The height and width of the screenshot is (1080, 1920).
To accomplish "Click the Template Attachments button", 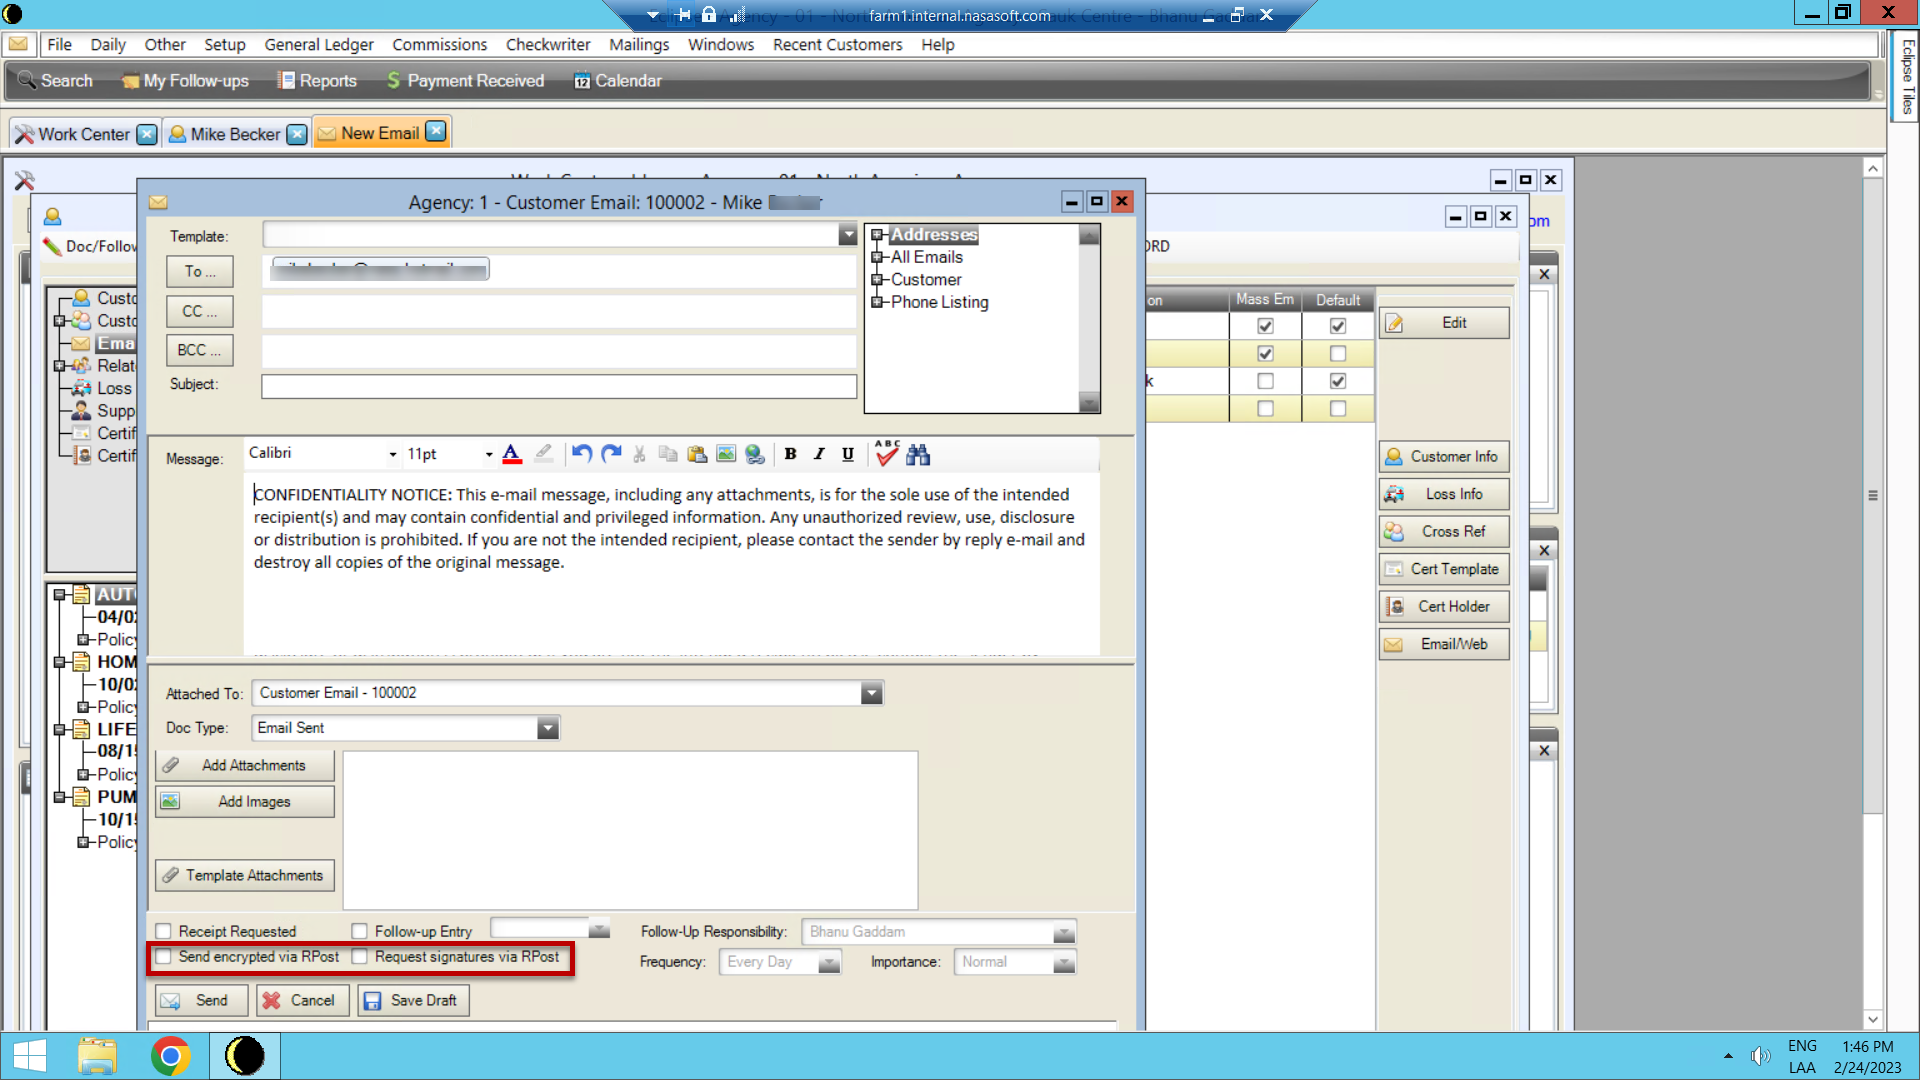I will point(244,875).
